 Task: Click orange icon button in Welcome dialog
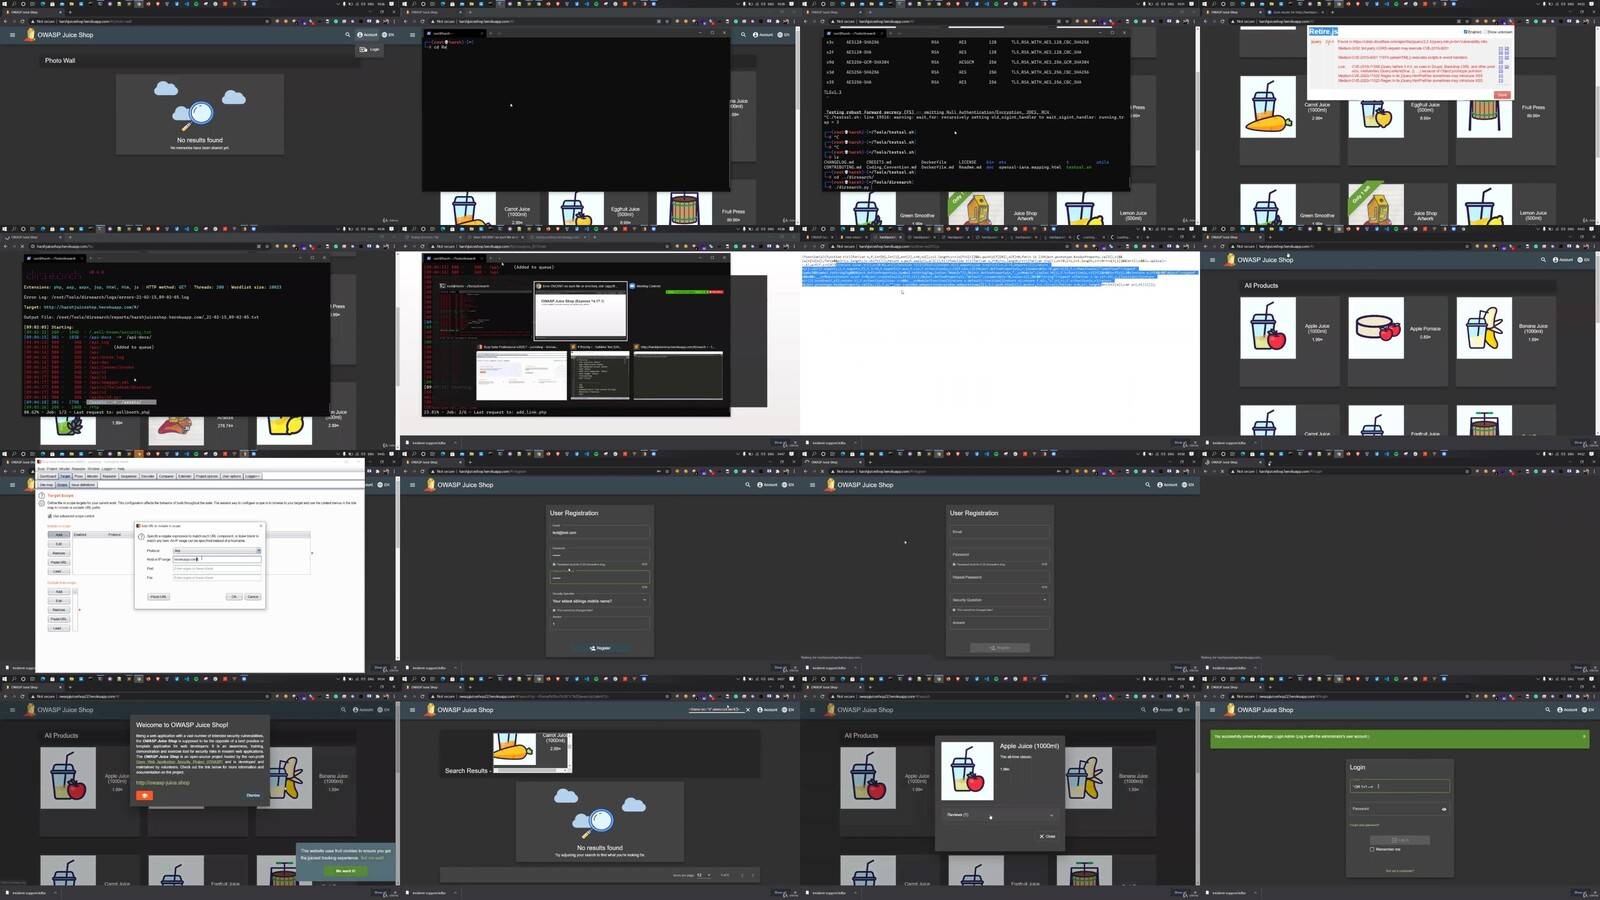click(145, 795)
